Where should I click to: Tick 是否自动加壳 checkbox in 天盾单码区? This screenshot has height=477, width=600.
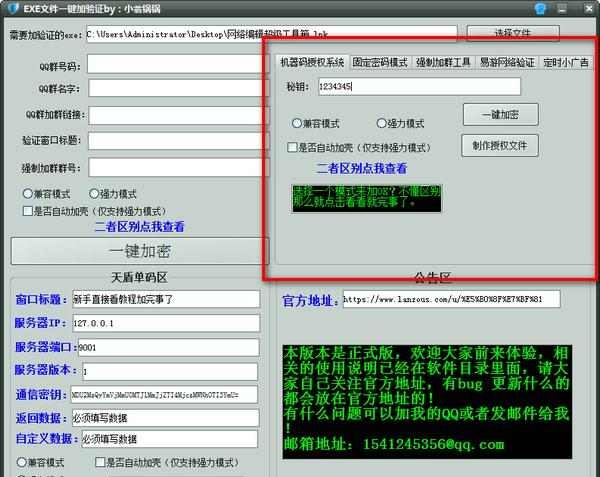(x=100, y=462)
